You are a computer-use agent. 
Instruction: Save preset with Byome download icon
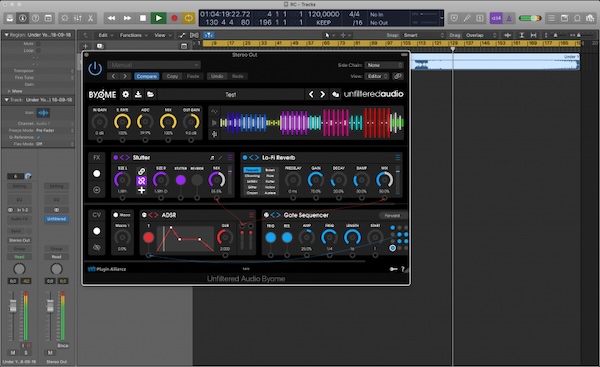coord(138,94)
